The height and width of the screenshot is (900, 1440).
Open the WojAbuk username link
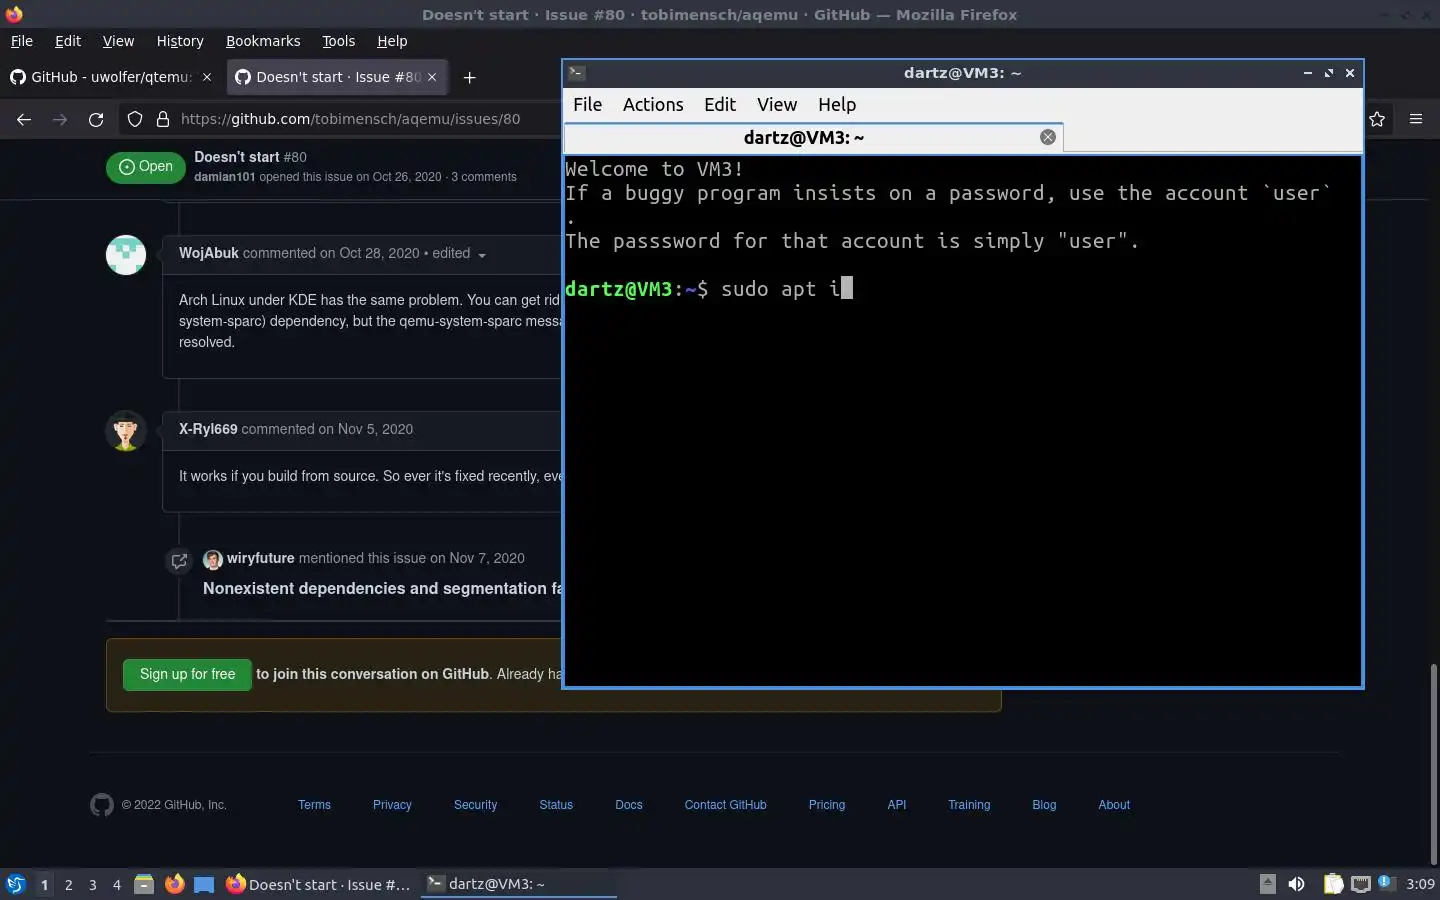(209, 253)
